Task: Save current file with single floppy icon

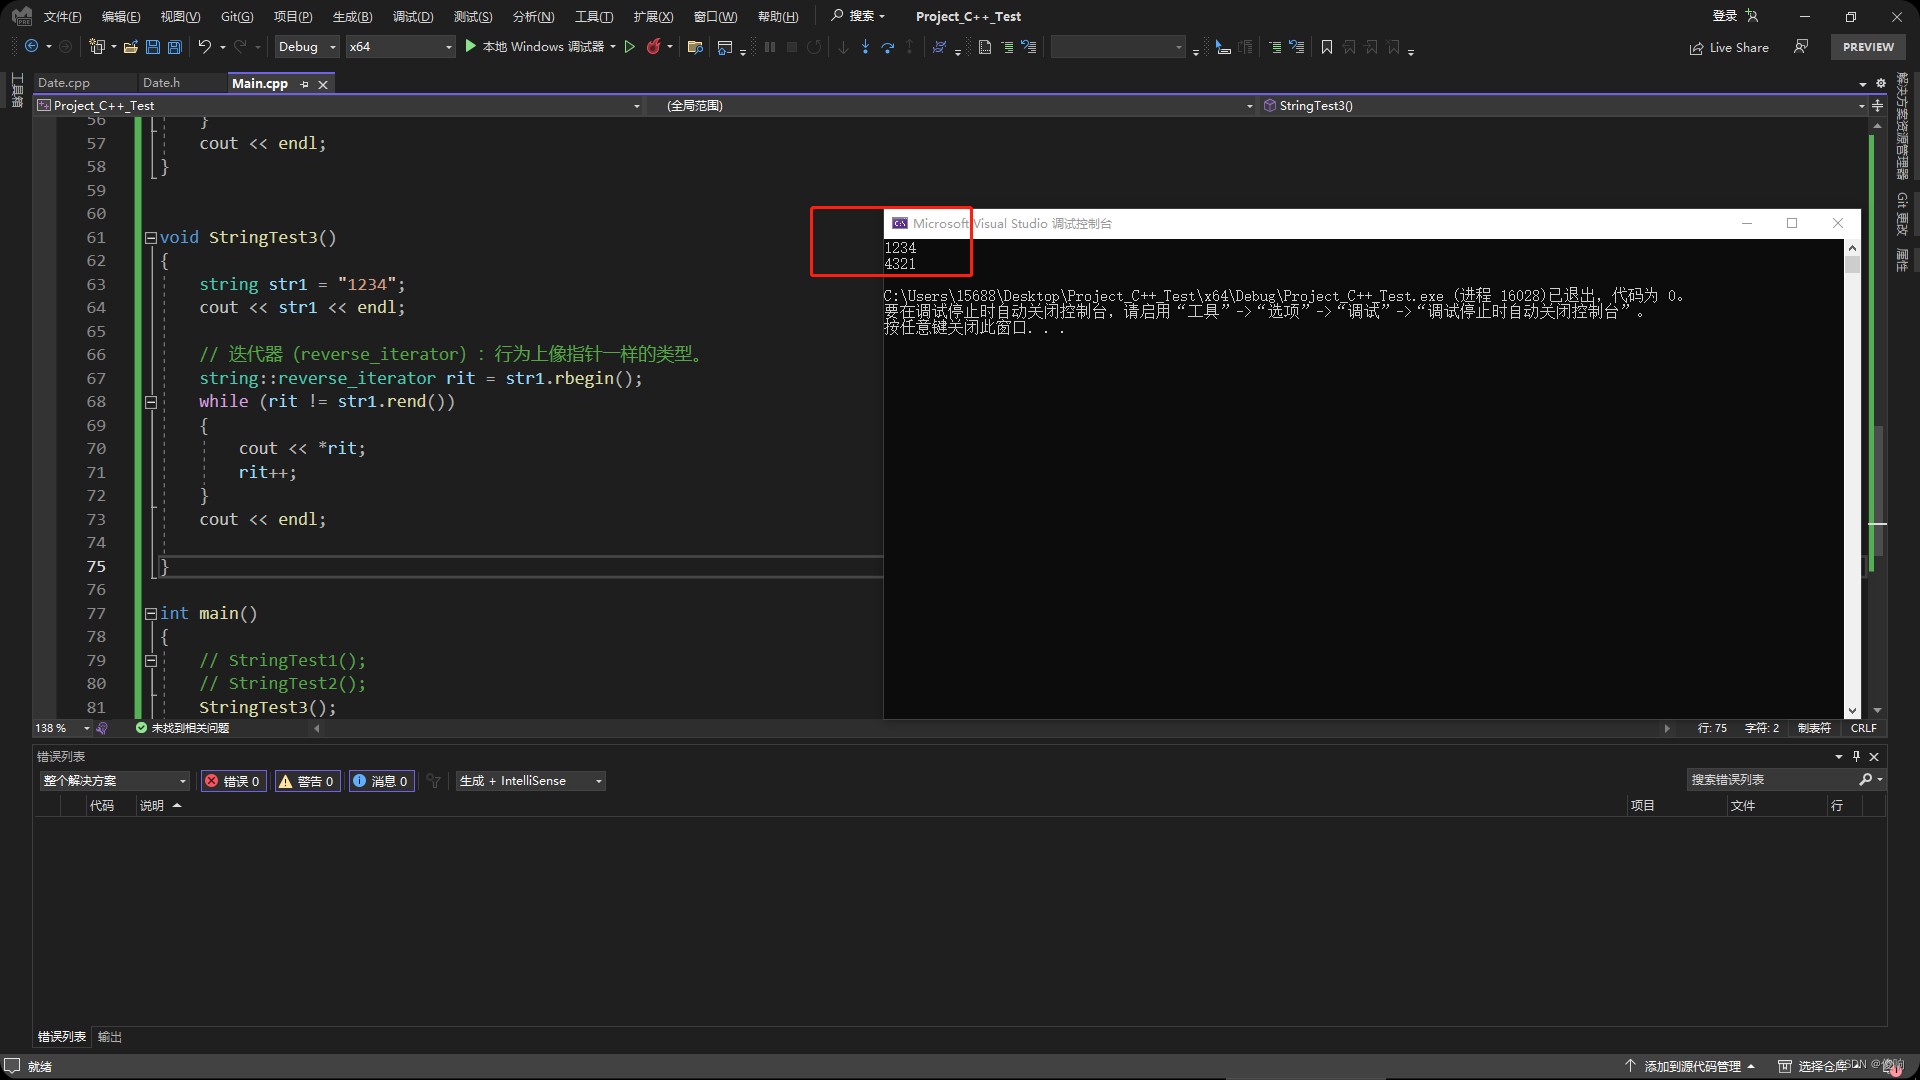Action: click(153, 47)
